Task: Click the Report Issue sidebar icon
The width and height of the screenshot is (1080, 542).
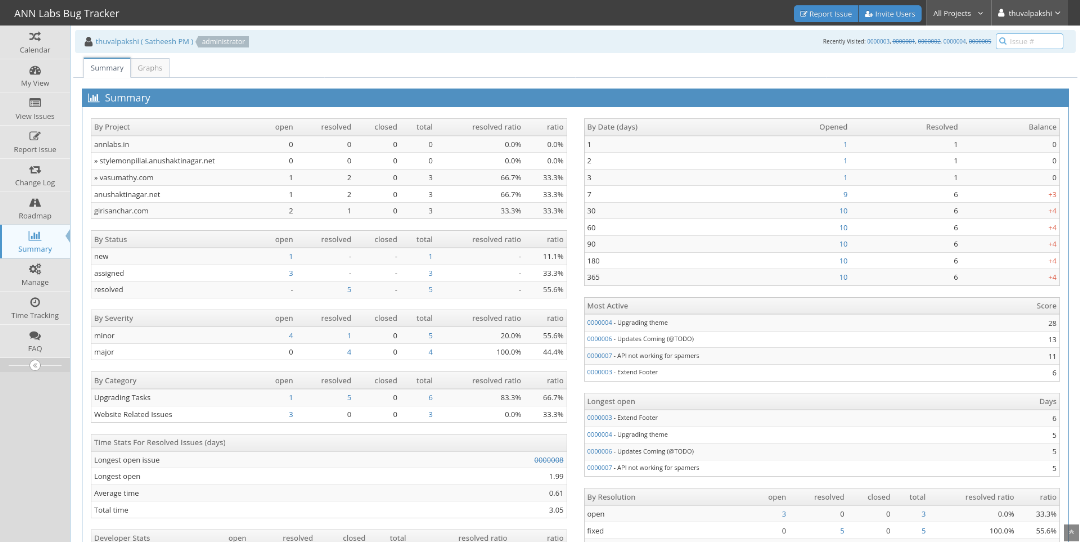Action: pyautogui.click(x=35, y=136)
